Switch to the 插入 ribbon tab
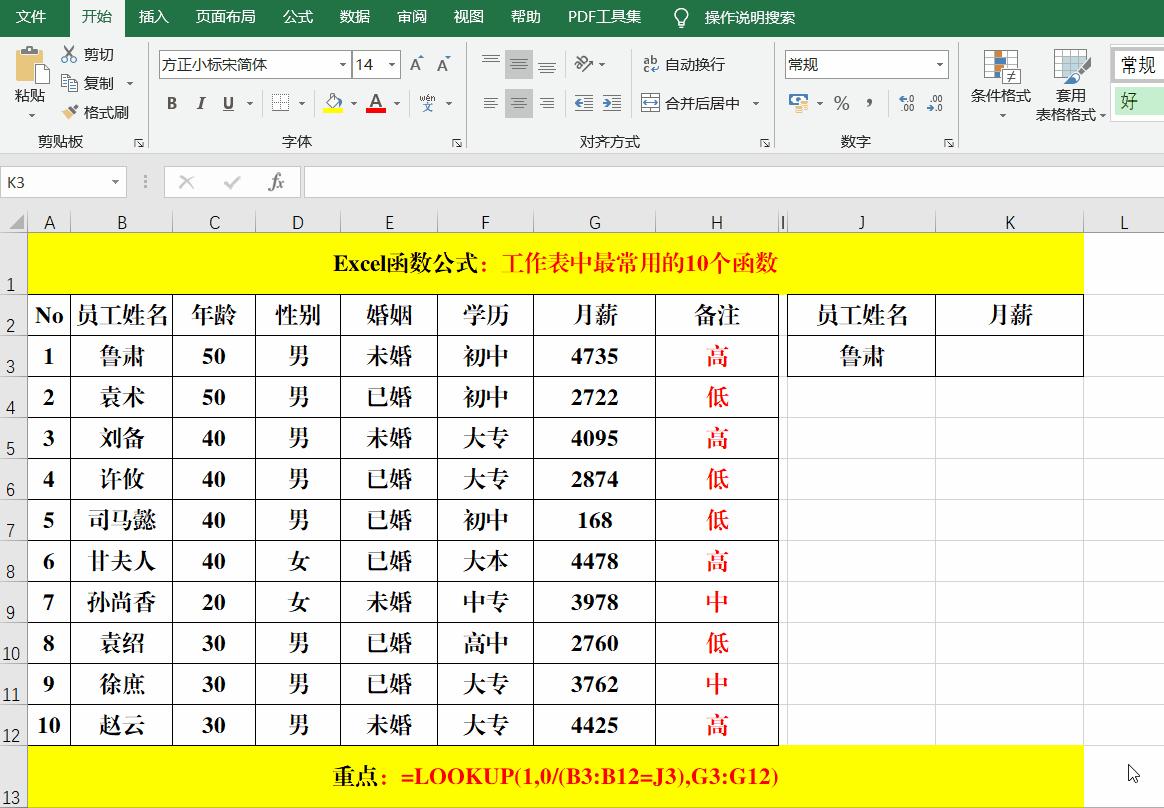The image size is (1164, 808). point(152,17)
